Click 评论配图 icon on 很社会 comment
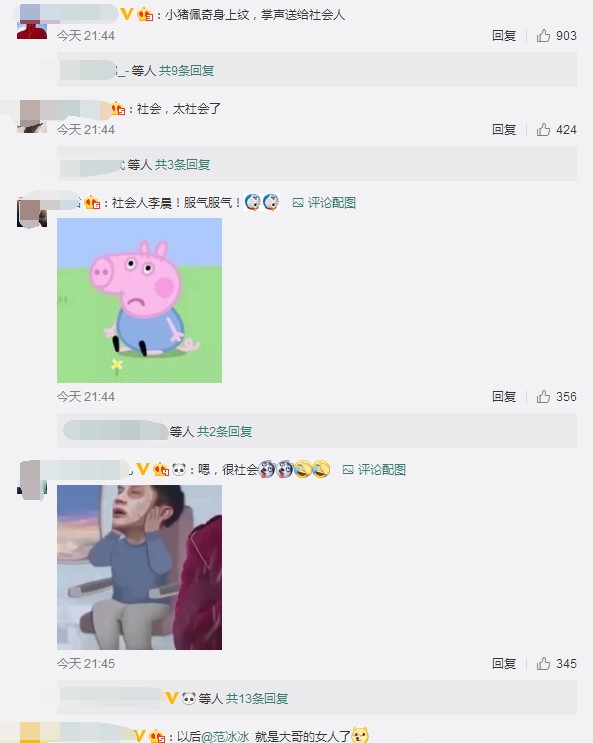The height and width of the screenshot is (743, 593). 347,470
